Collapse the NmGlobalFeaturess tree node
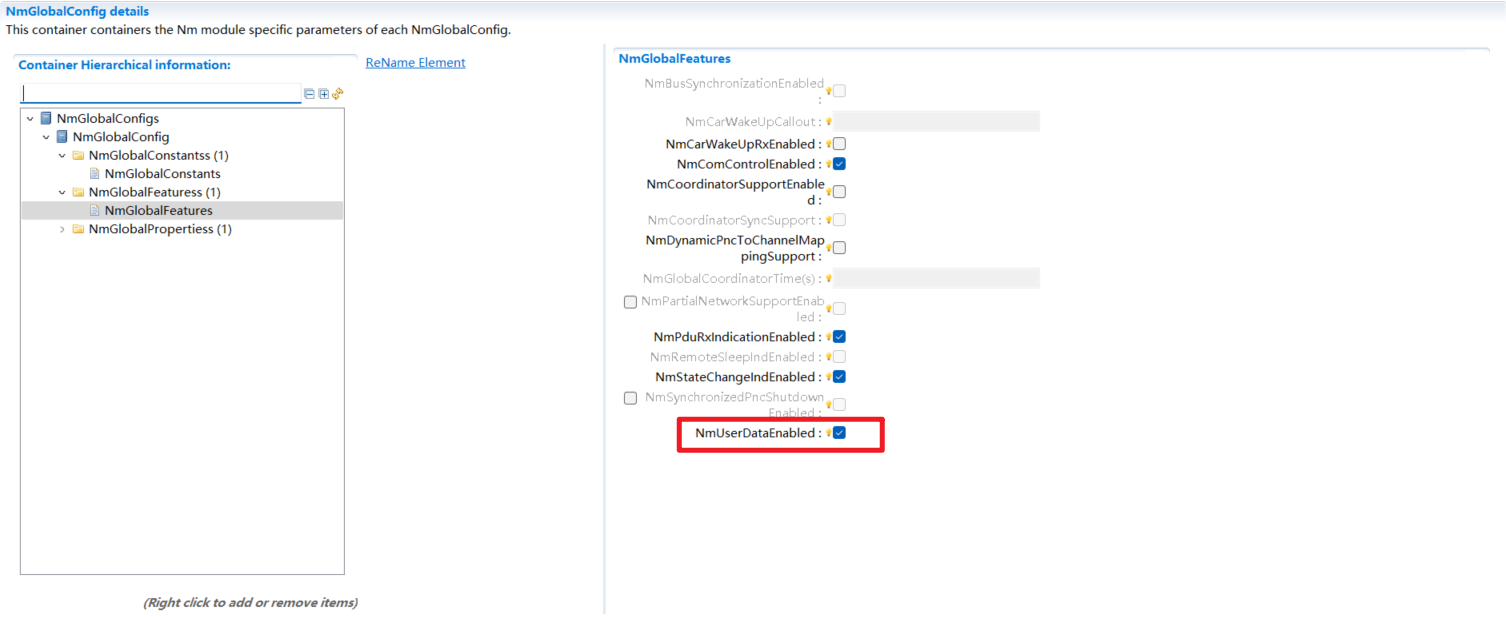This screenshot has width=1506, height=617. [62, 192]
